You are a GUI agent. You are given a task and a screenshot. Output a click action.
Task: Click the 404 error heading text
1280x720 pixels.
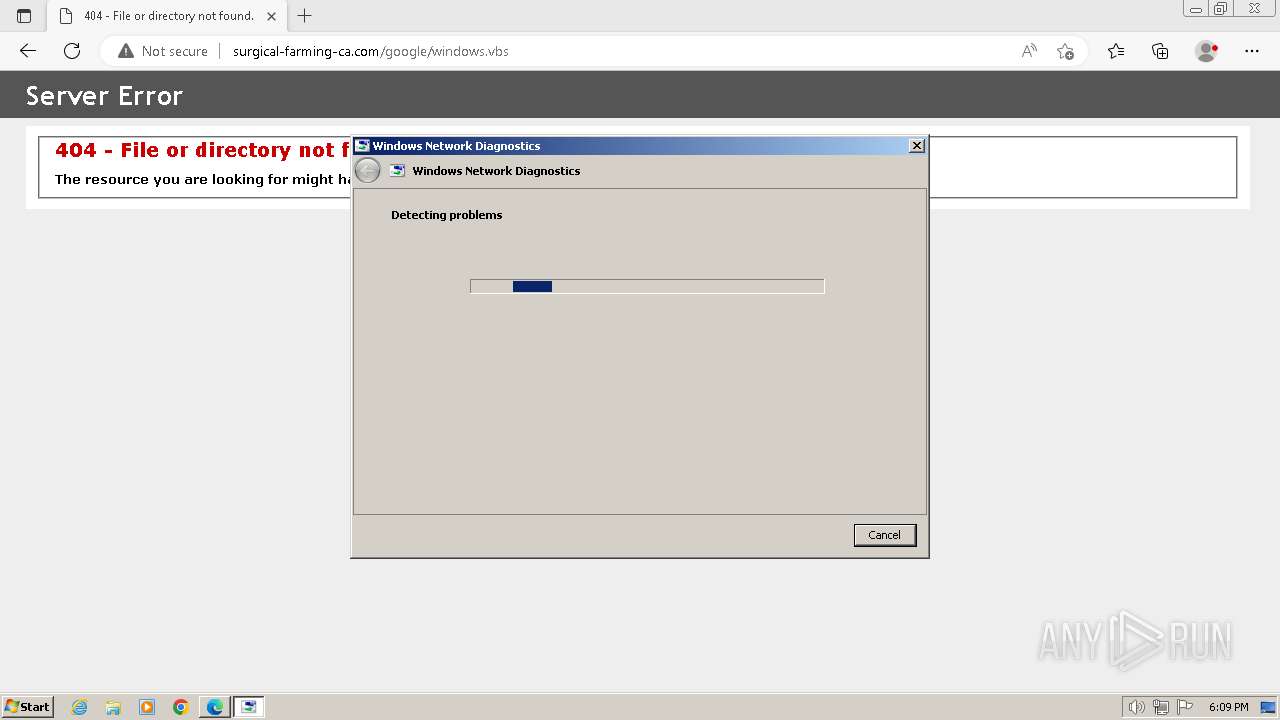tap(202, 150)
